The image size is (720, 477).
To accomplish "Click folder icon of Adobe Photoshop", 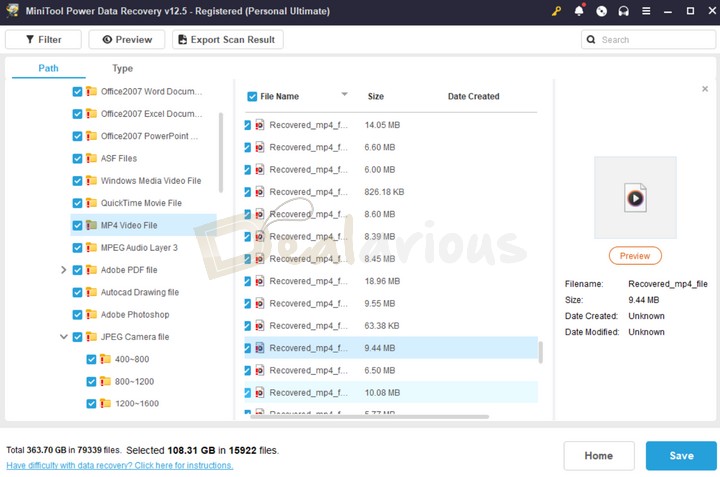I will (91, 314).
